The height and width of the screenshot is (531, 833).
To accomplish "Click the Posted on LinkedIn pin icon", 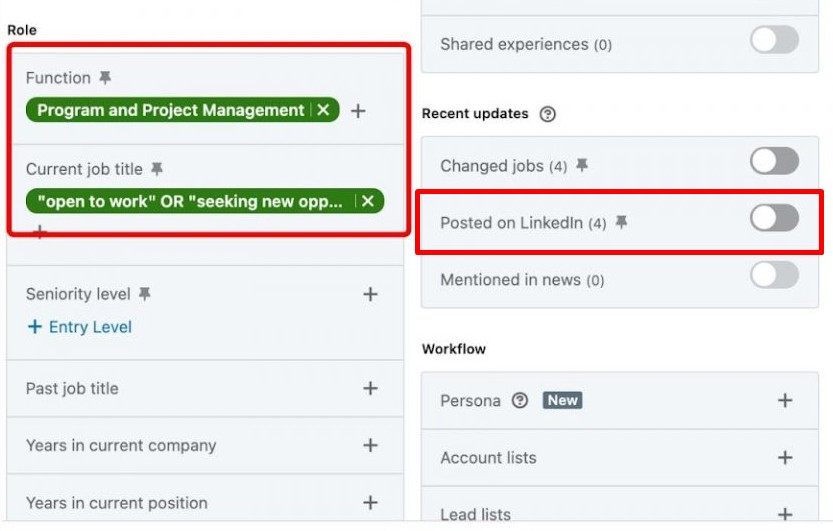I will pyautogui.click(x=621, y=222).
